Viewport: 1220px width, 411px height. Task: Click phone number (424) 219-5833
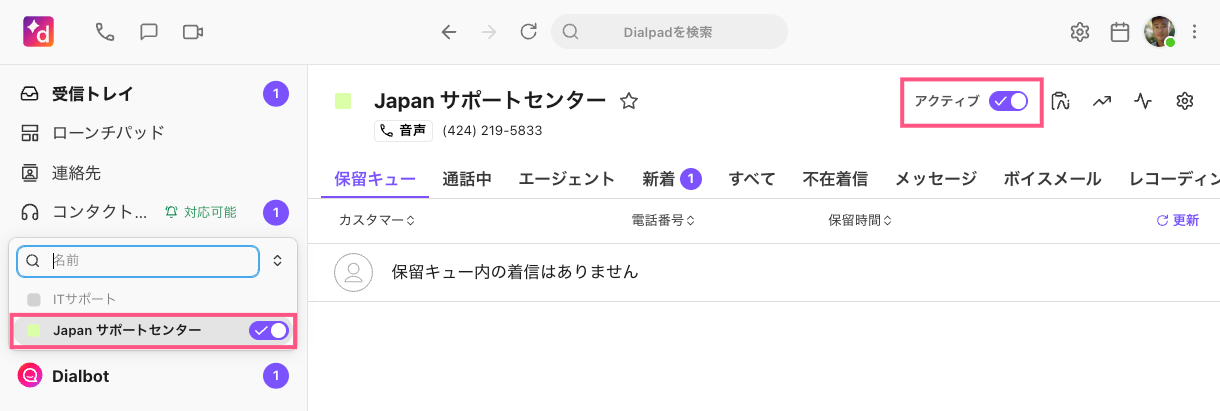[x=492, y=130]
